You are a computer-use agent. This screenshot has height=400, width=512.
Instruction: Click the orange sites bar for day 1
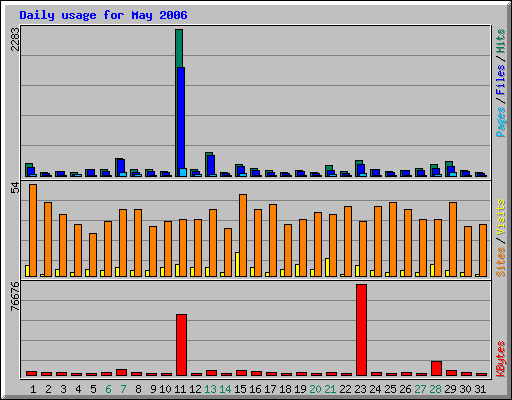click(x=33, y=230)
